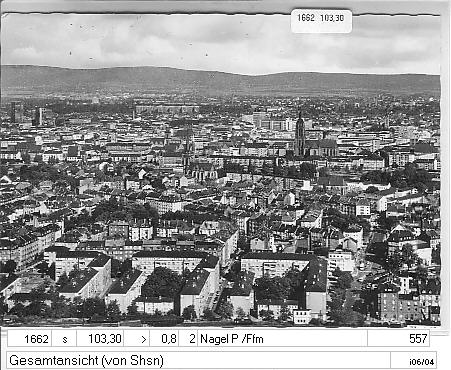Click the white 1662 103,30 label tag on the postcard

tap(321, 21)
